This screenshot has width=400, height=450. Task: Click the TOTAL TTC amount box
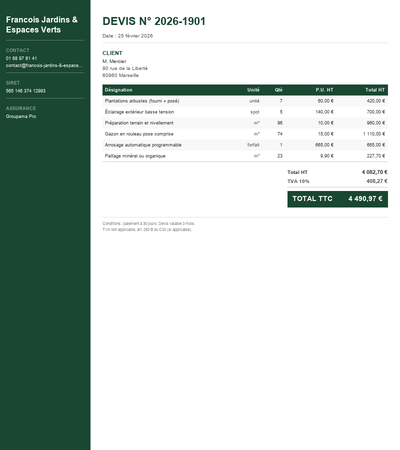(x=338, y=199)
